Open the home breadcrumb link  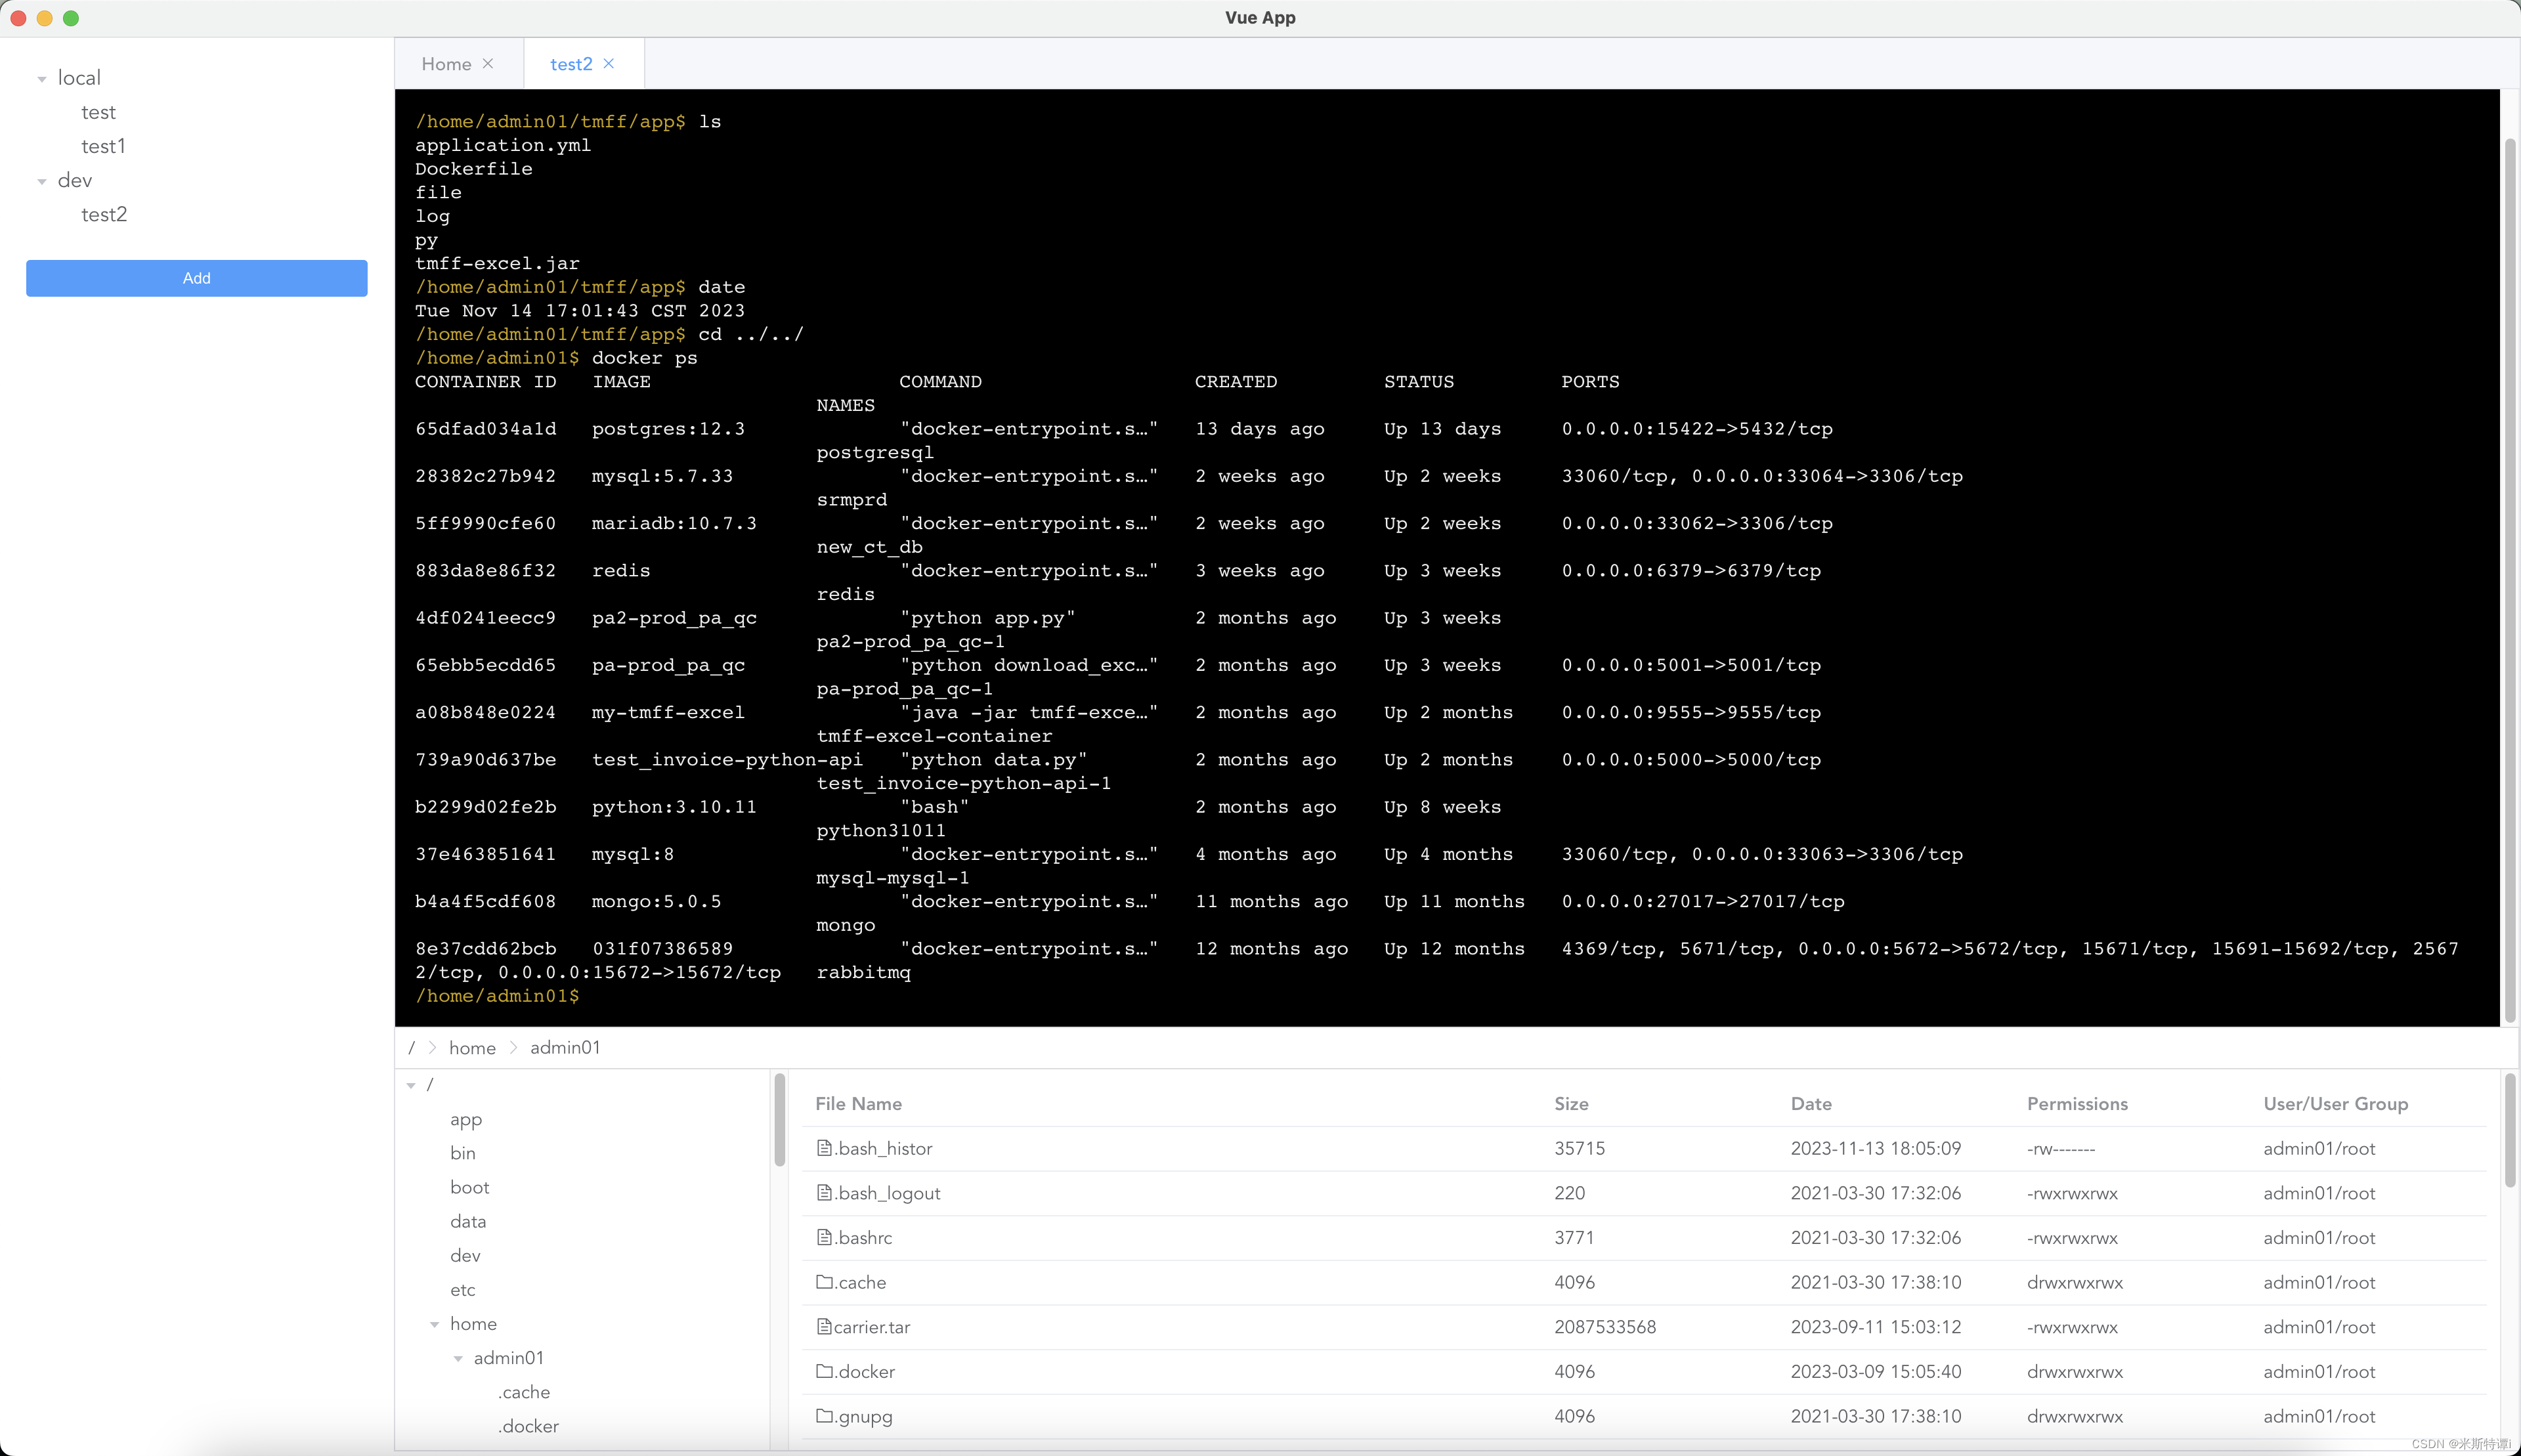click(473, 1047)
